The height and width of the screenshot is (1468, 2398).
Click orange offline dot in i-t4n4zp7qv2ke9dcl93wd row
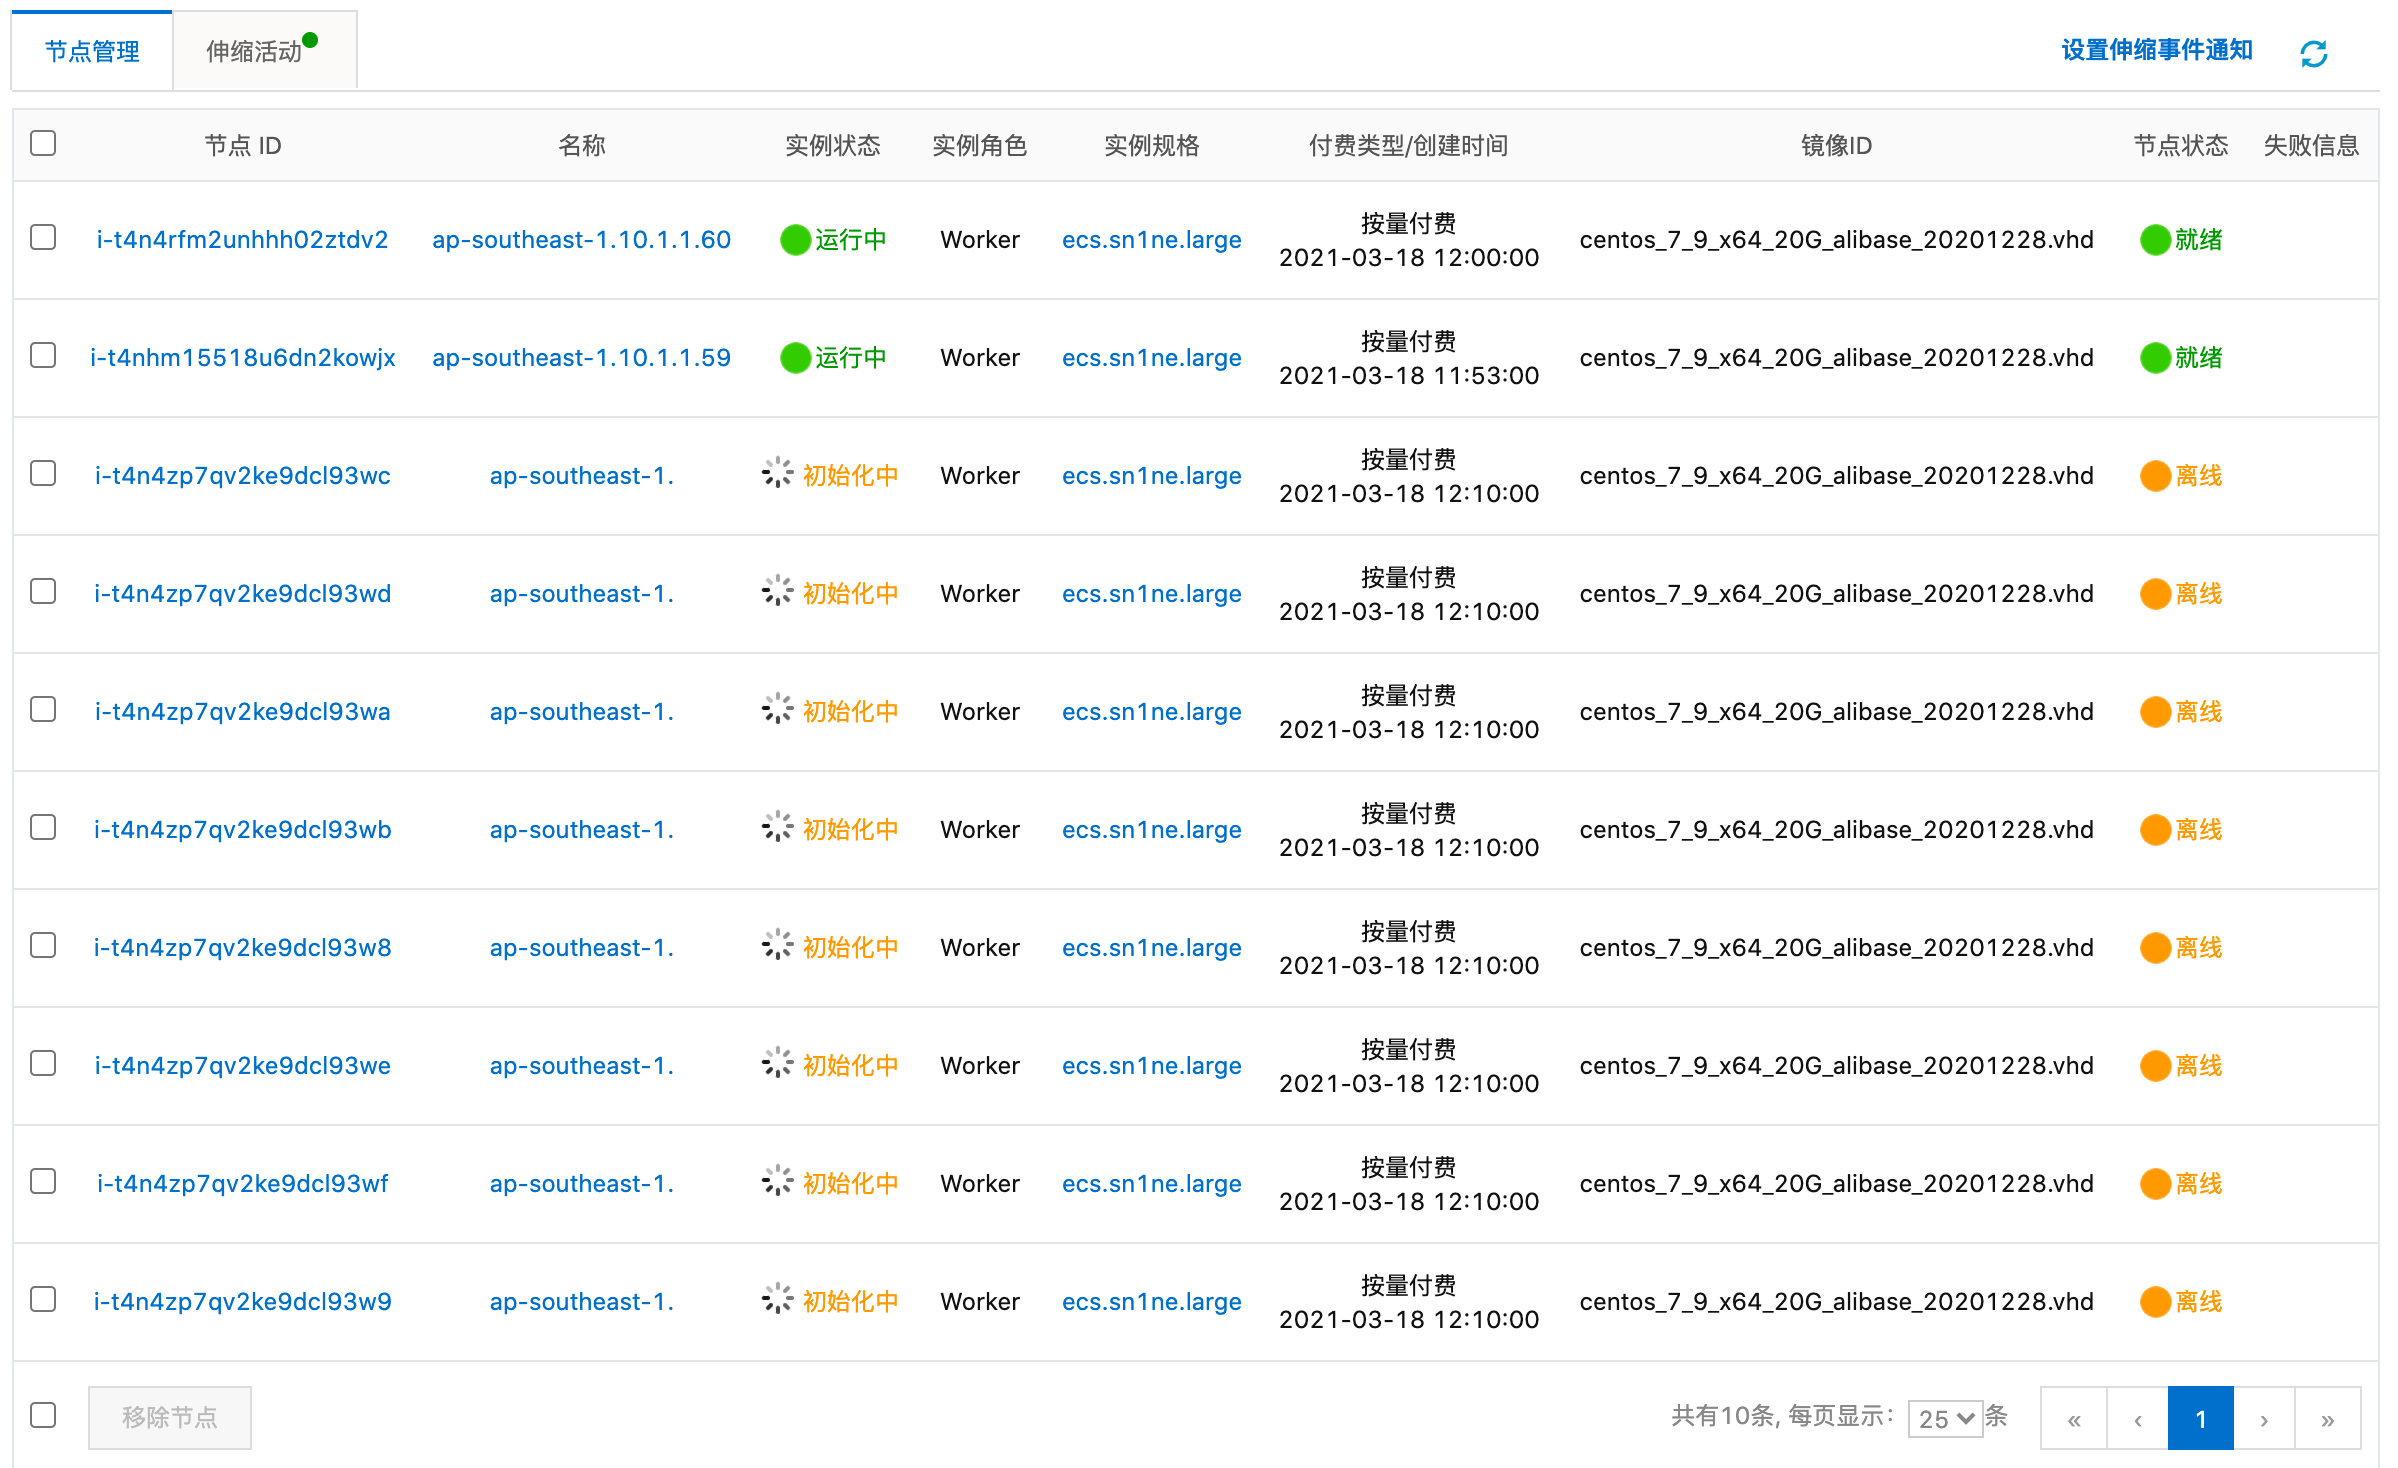[2154, 594]
